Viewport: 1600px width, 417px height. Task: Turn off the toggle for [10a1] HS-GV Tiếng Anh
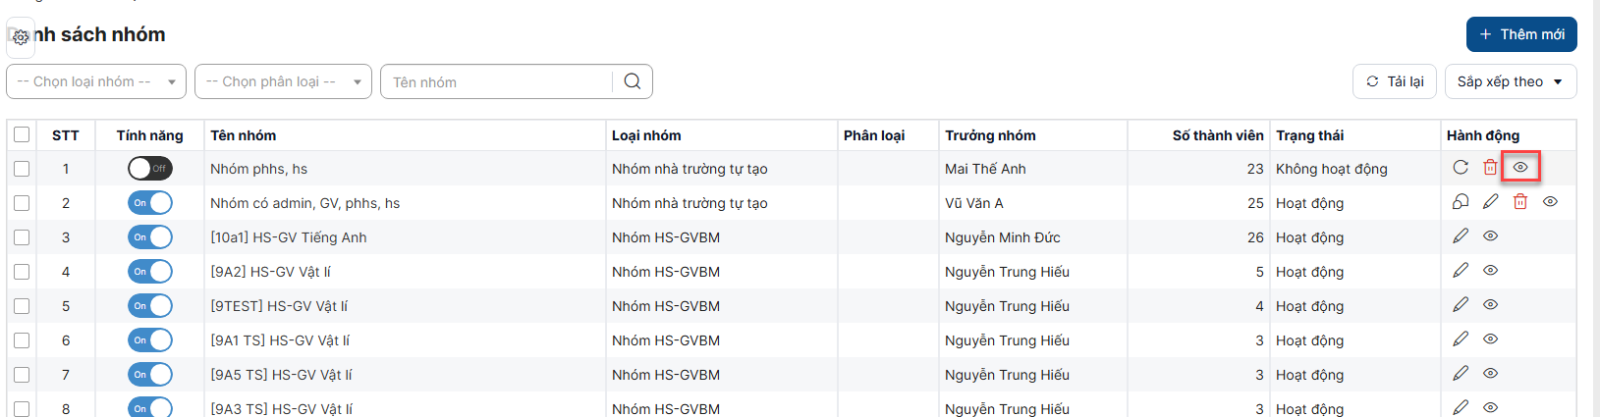click(x=150, y=237)
